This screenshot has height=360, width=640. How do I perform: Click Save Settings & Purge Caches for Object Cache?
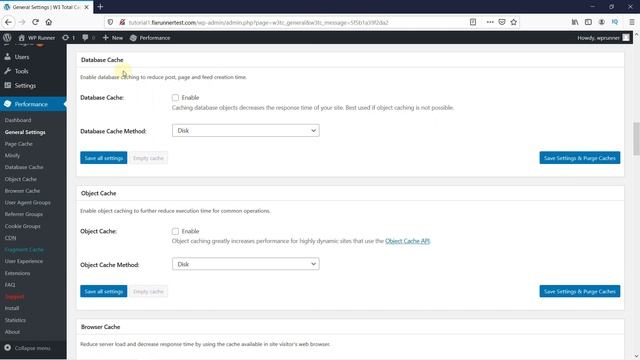click(580, 291)
